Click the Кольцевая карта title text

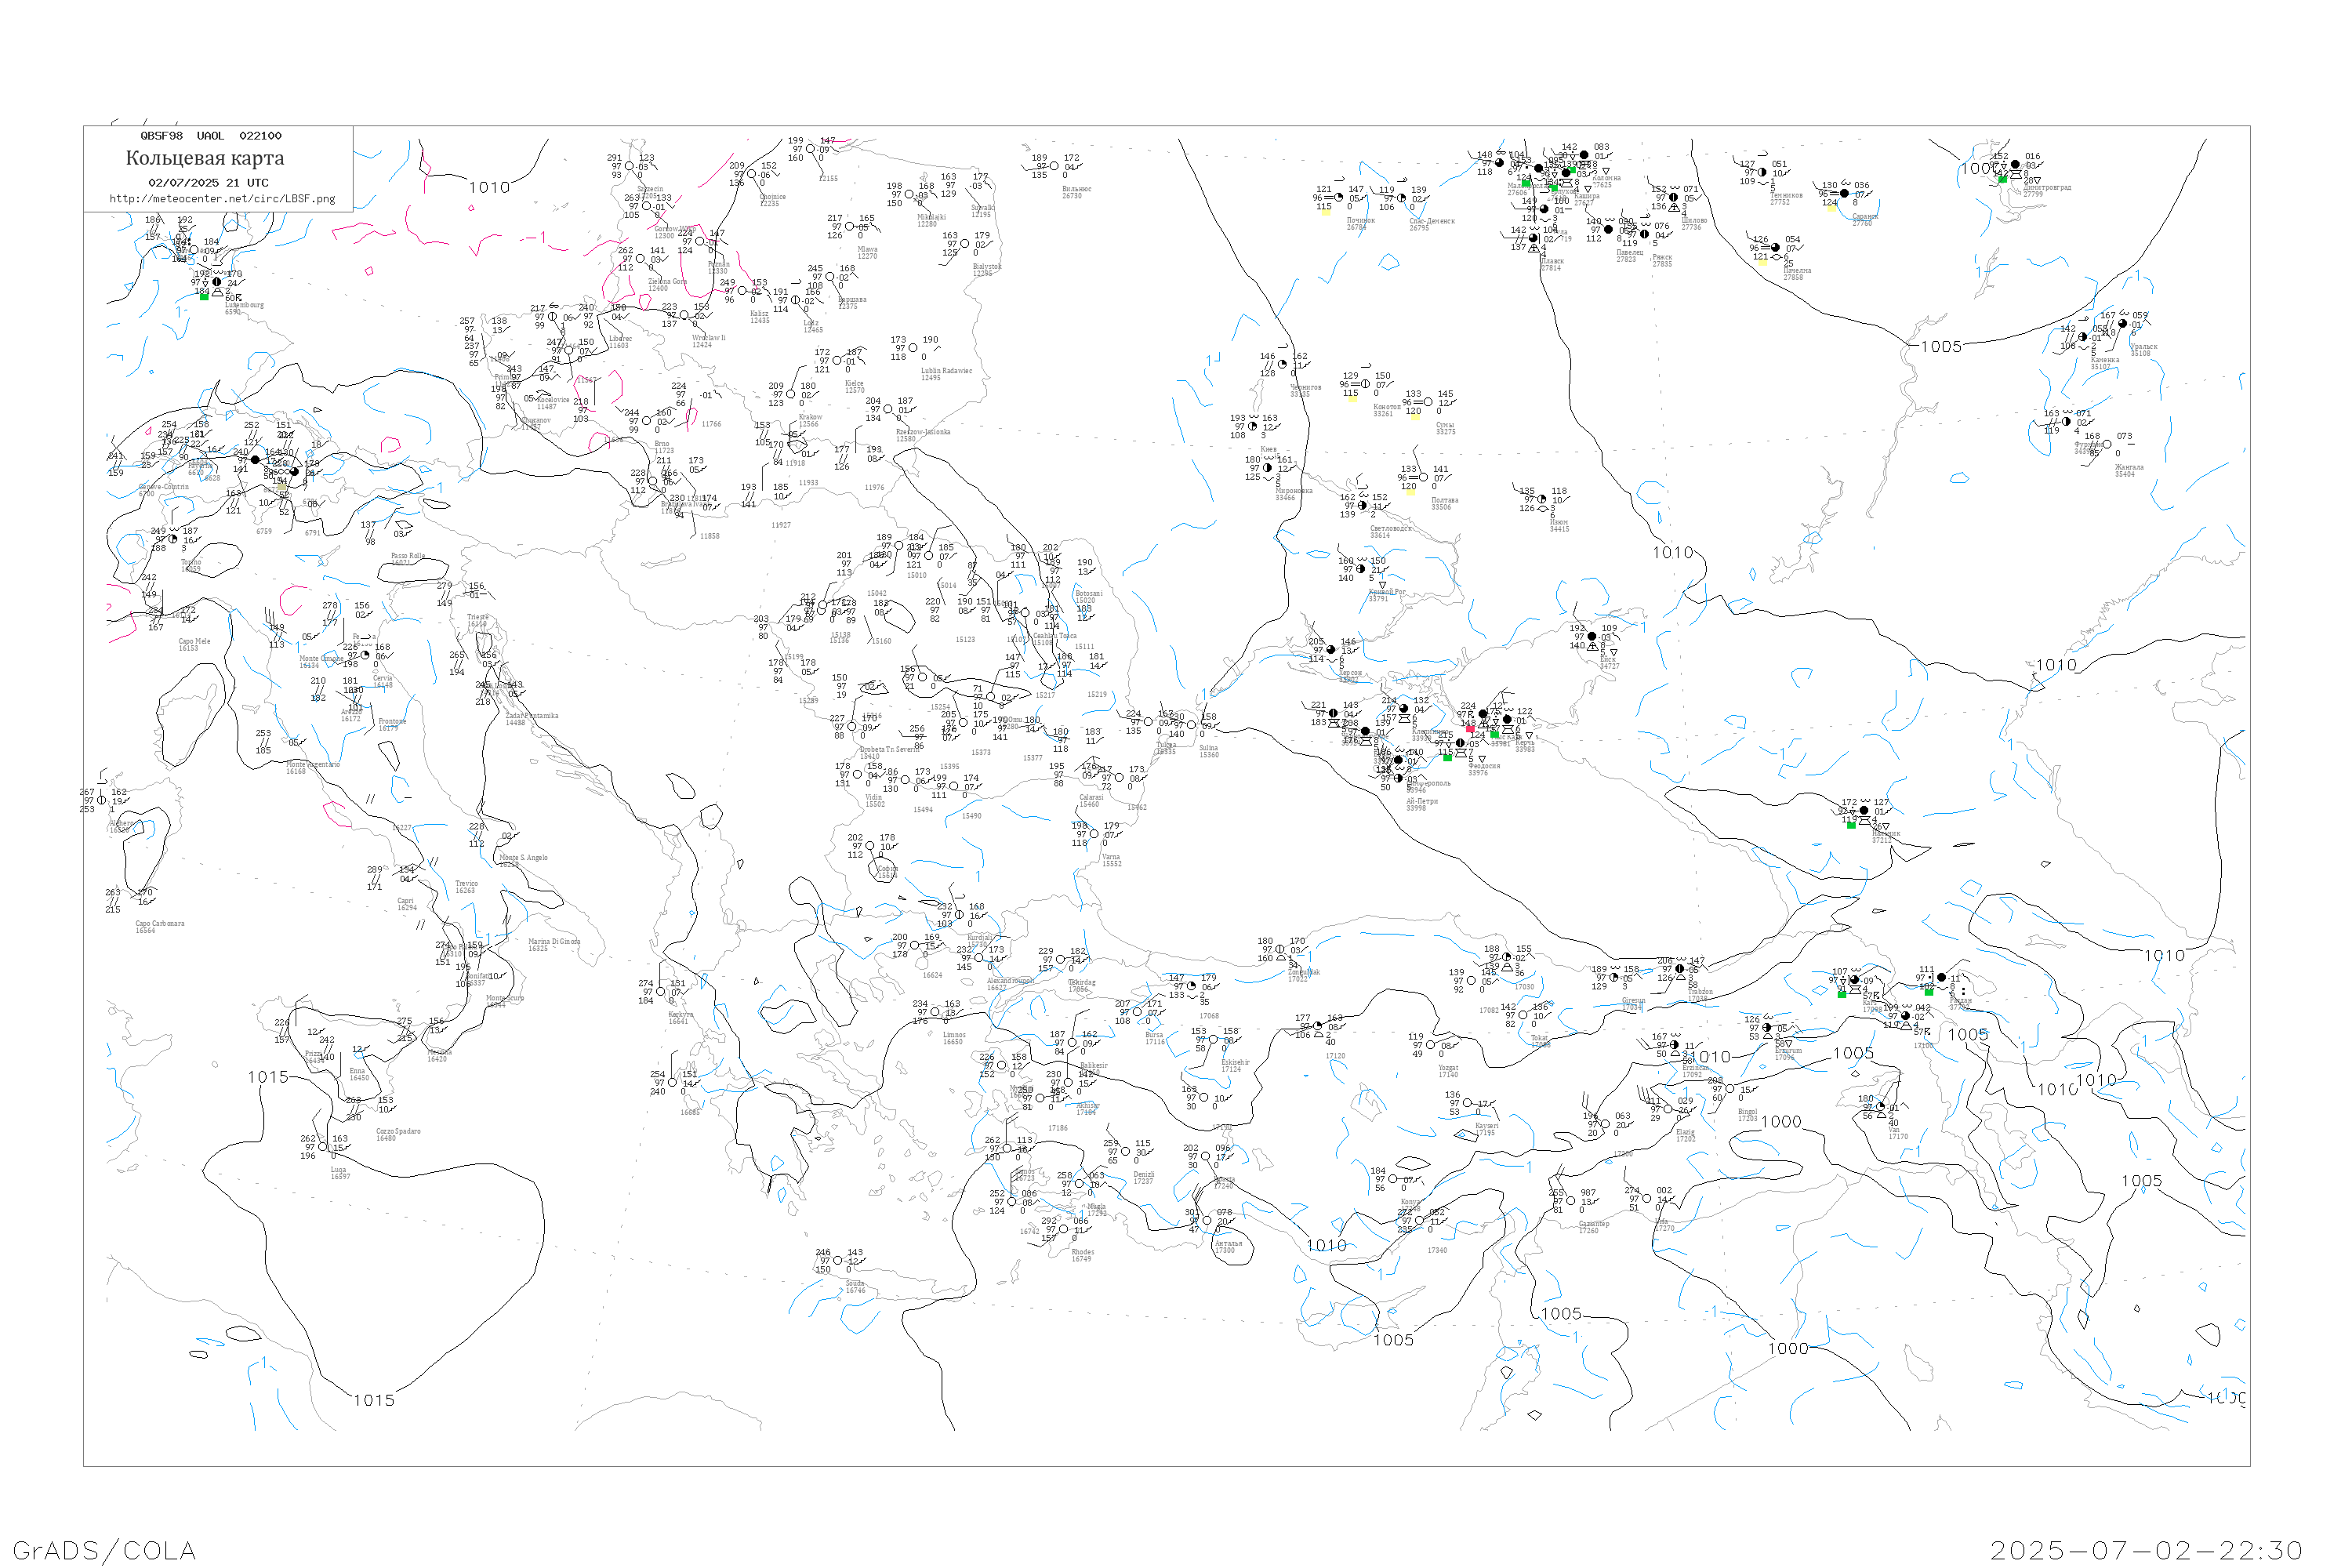(x=205, y=158)
